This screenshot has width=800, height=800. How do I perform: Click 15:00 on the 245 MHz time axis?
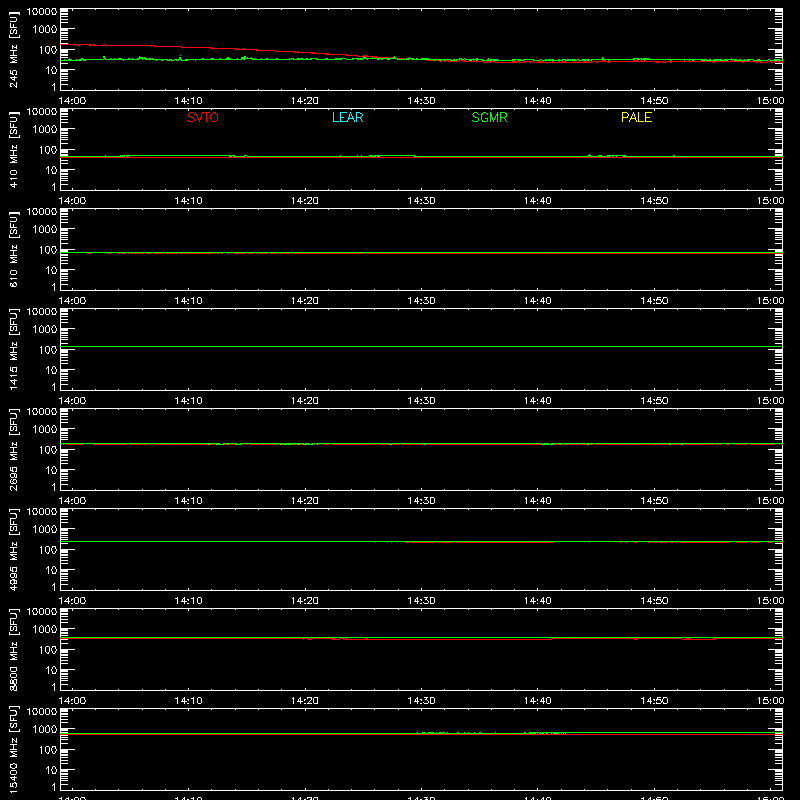pos(770,101)
